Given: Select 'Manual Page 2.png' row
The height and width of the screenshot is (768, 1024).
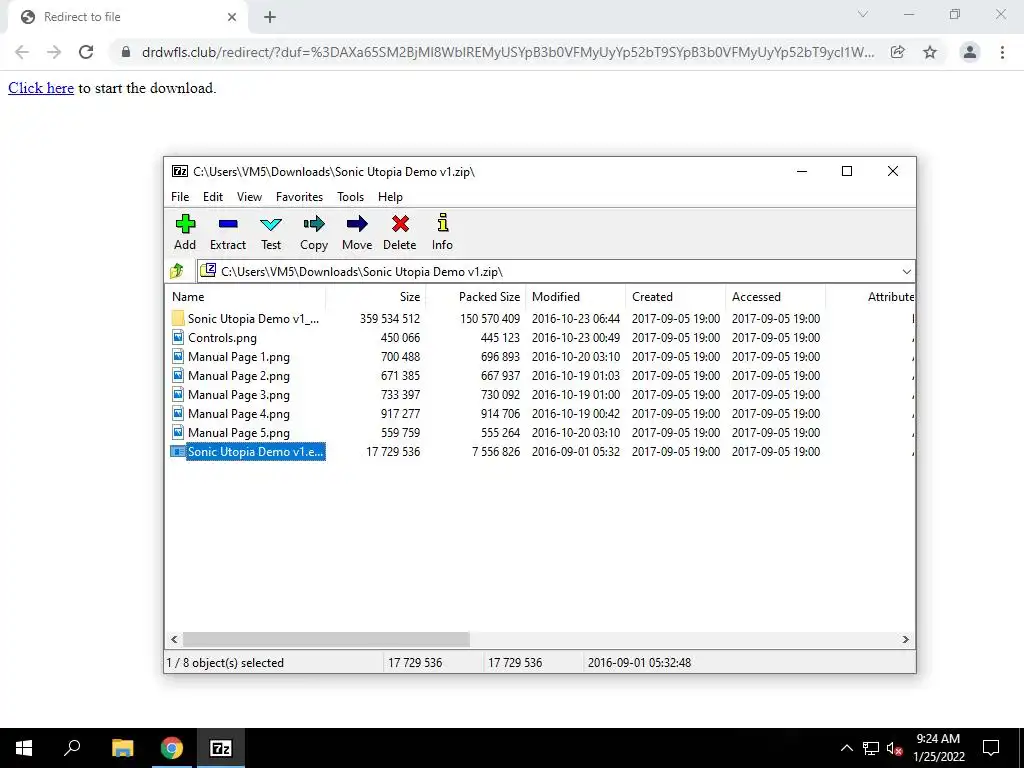Looking at the screenshot, I should [x=539, y=375].
